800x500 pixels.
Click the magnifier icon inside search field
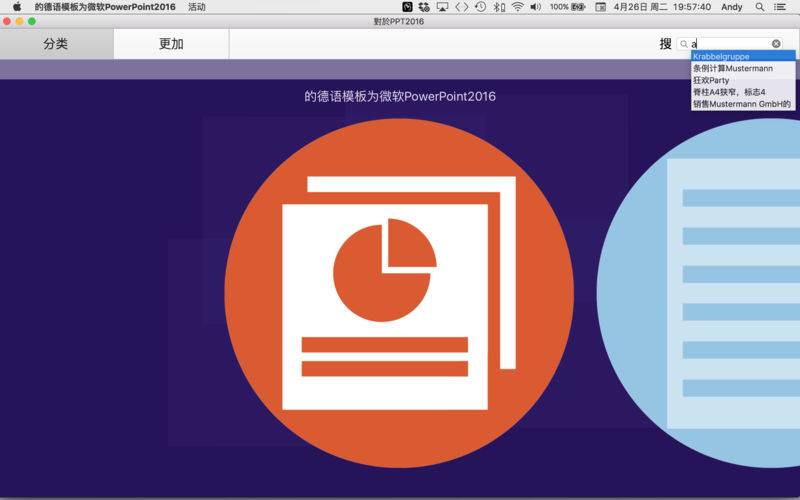(684, 44)
